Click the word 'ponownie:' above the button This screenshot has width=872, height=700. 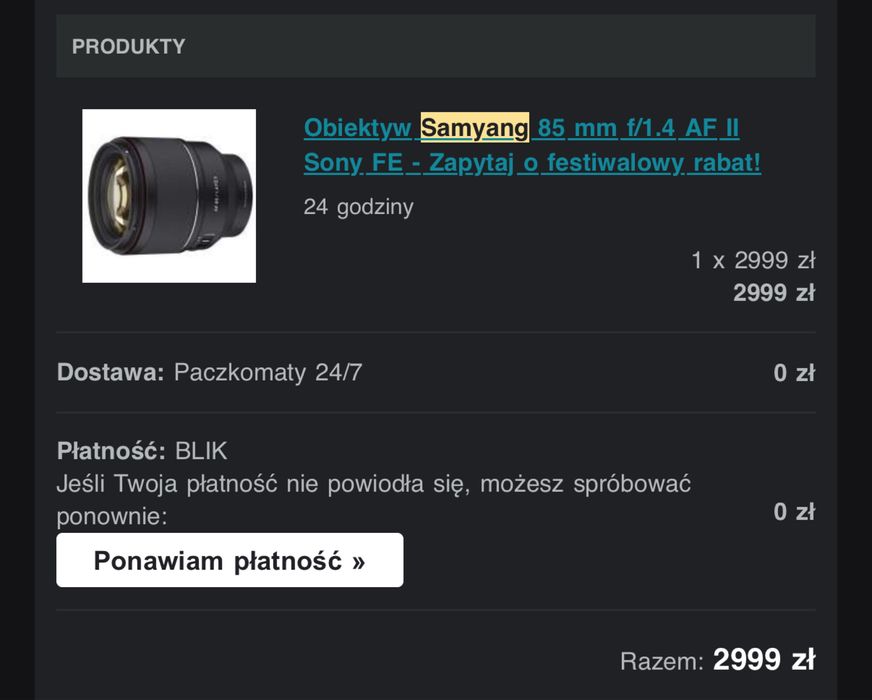pos(112,517)
